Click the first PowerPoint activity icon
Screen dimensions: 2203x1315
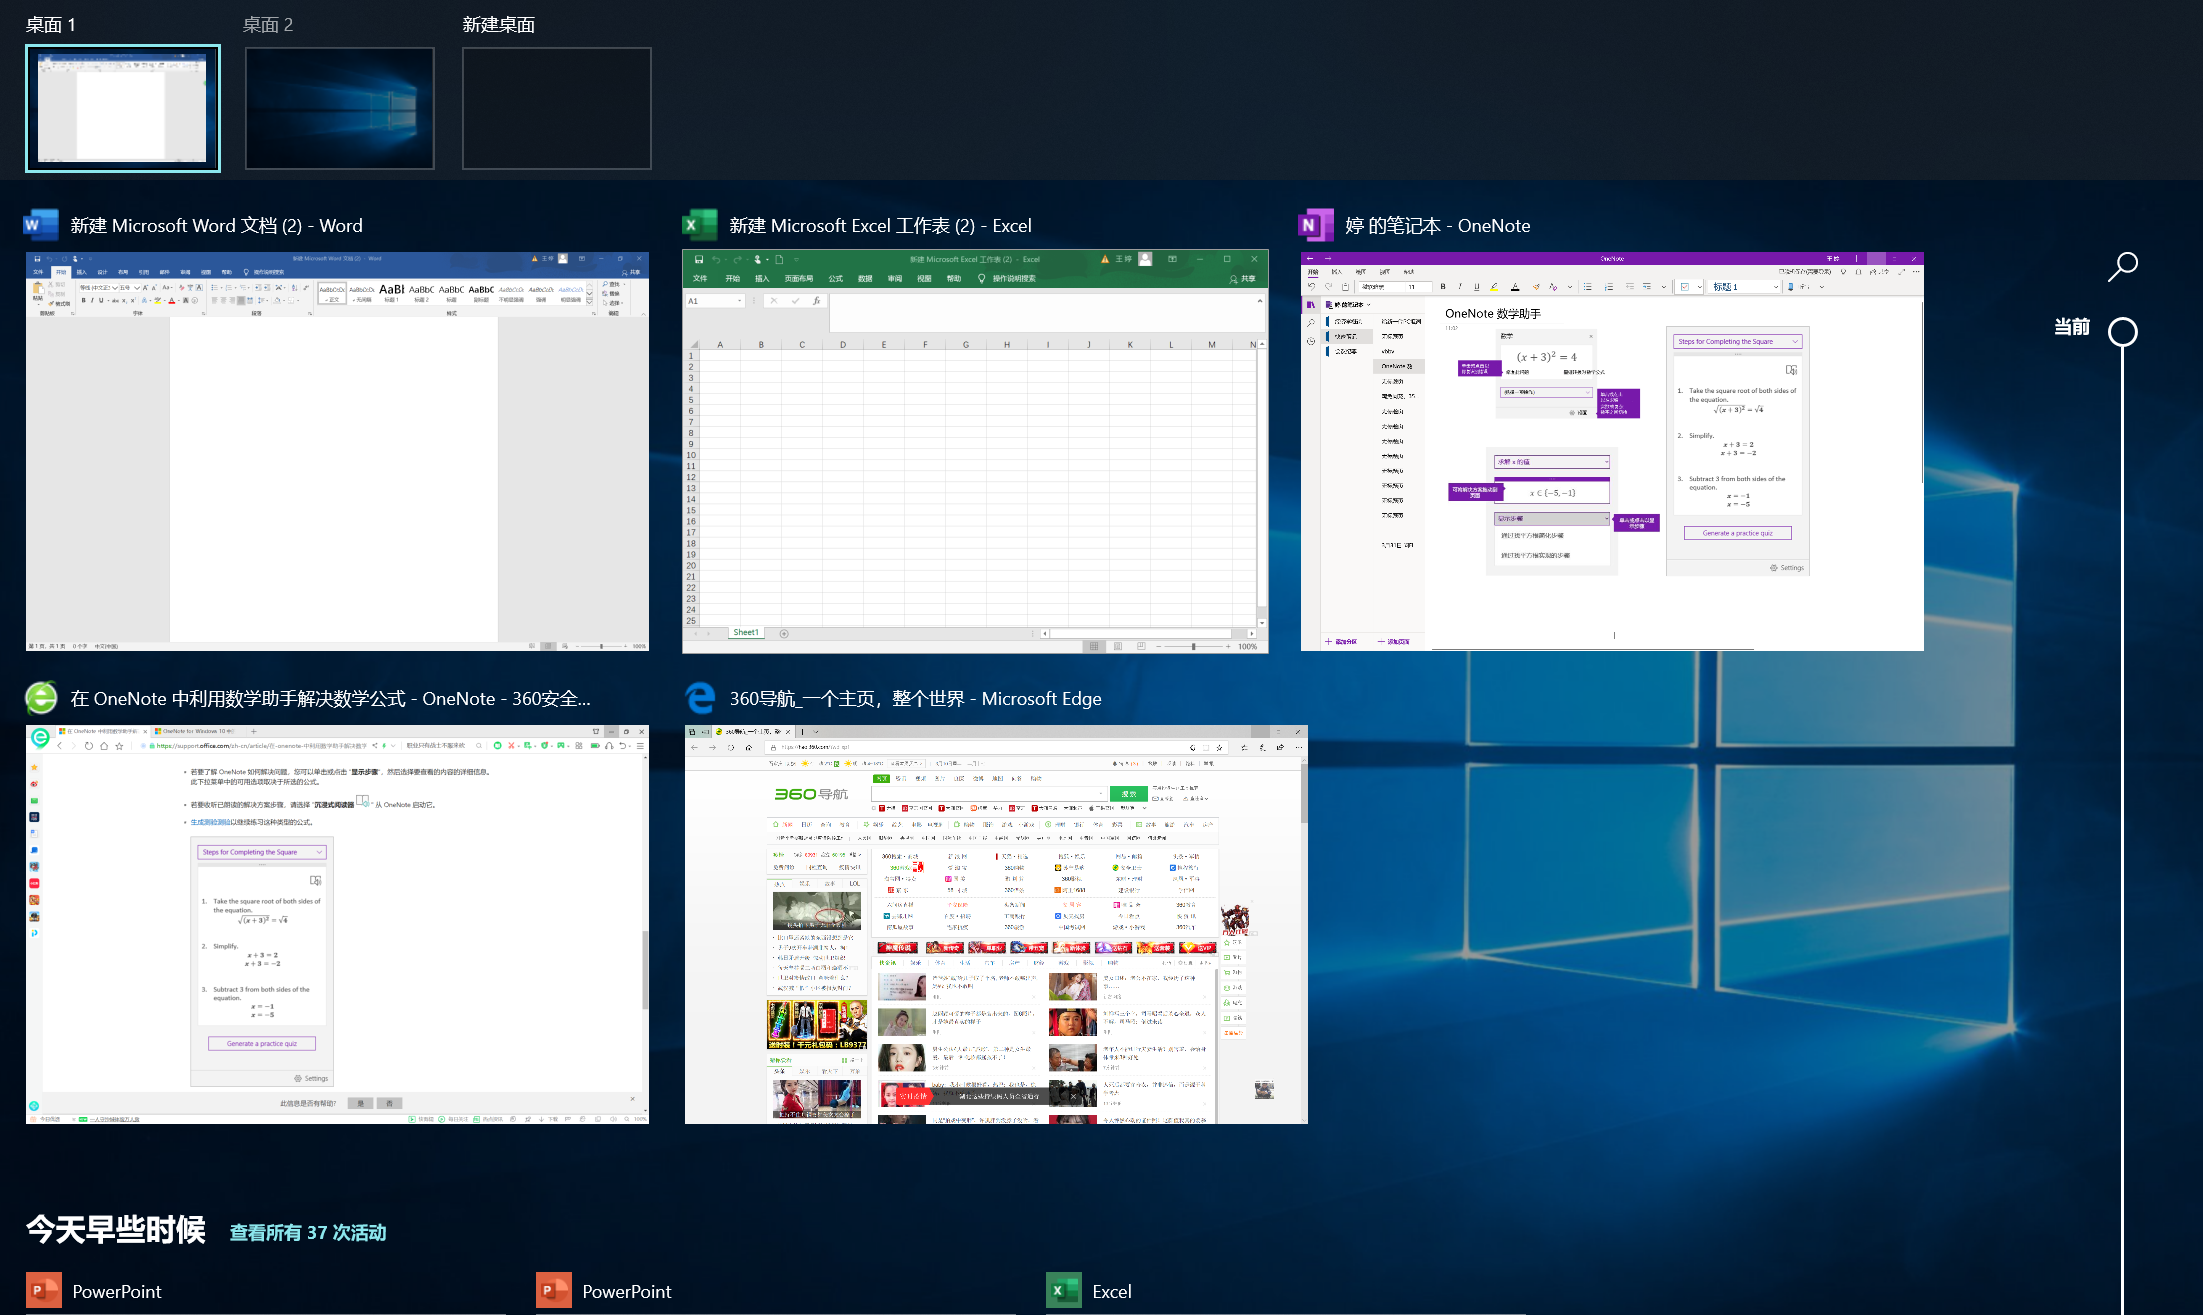[x=44, y=1290]
